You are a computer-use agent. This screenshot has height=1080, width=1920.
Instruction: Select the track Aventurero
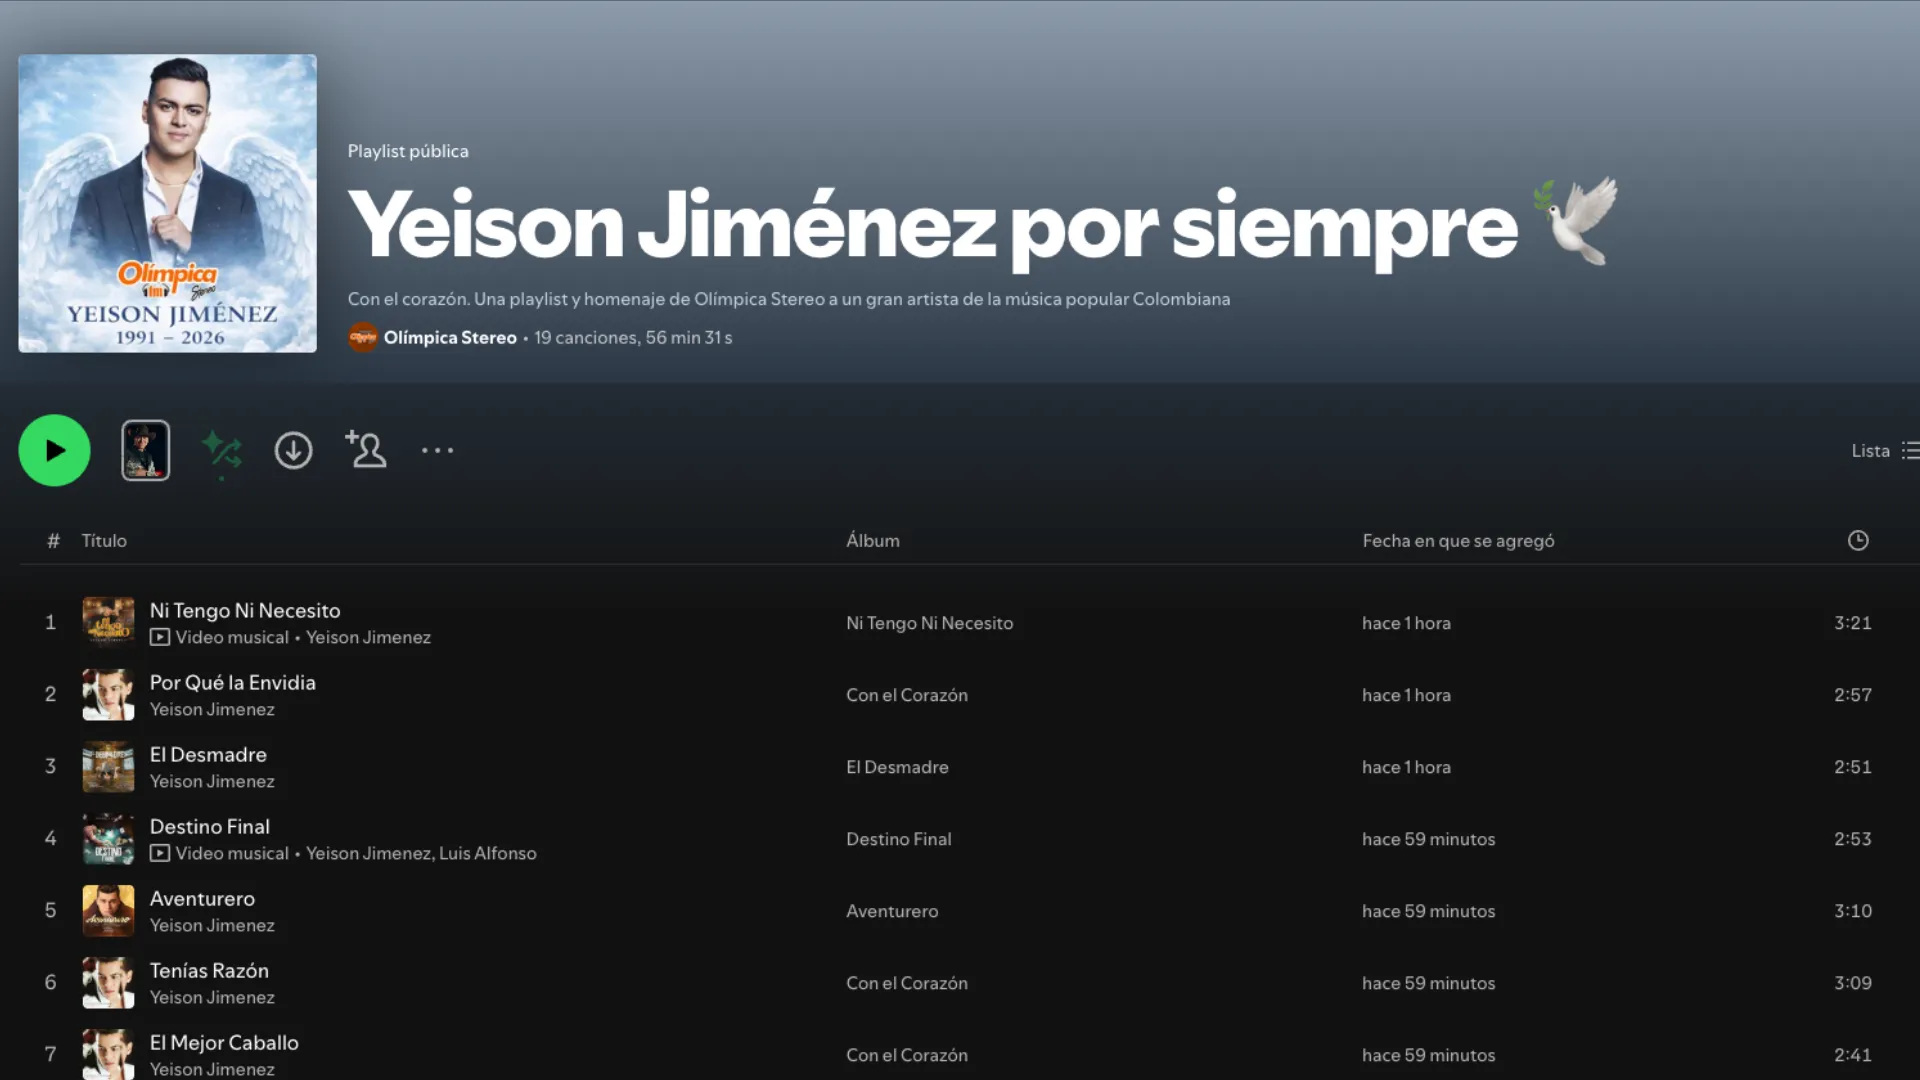202,898
